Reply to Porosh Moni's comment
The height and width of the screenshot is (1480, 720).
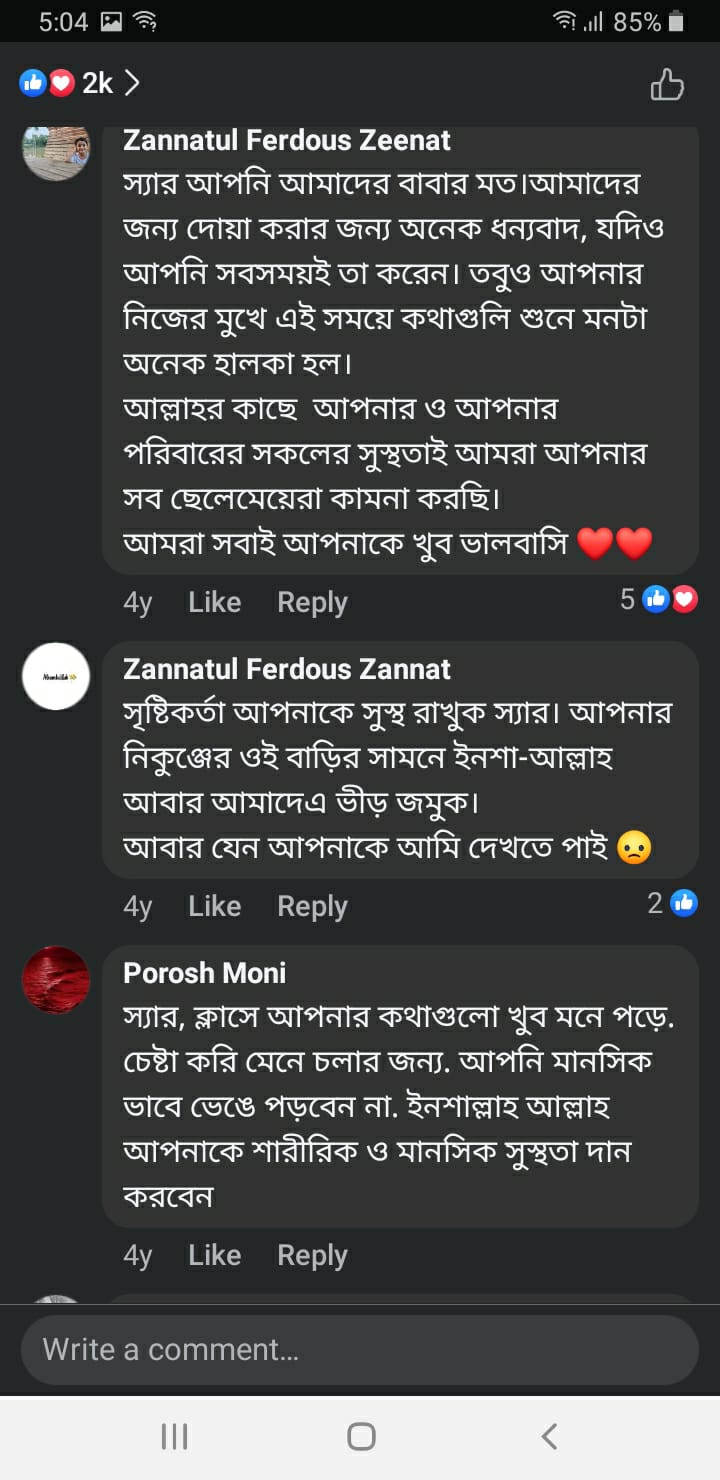[x=312, y=1255]
